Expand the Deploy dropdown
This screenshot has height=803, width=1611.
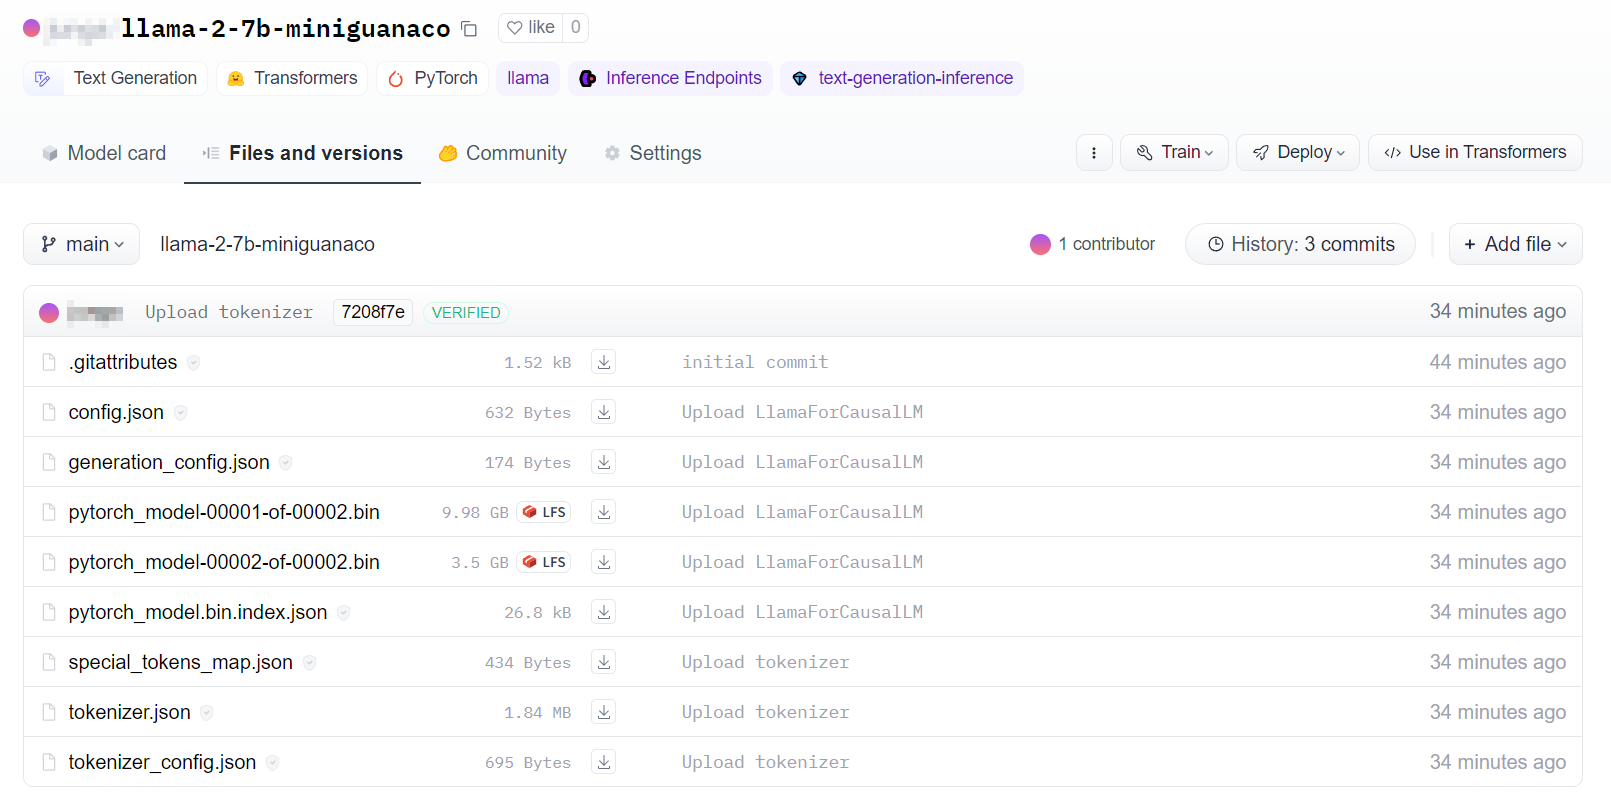1298,153
